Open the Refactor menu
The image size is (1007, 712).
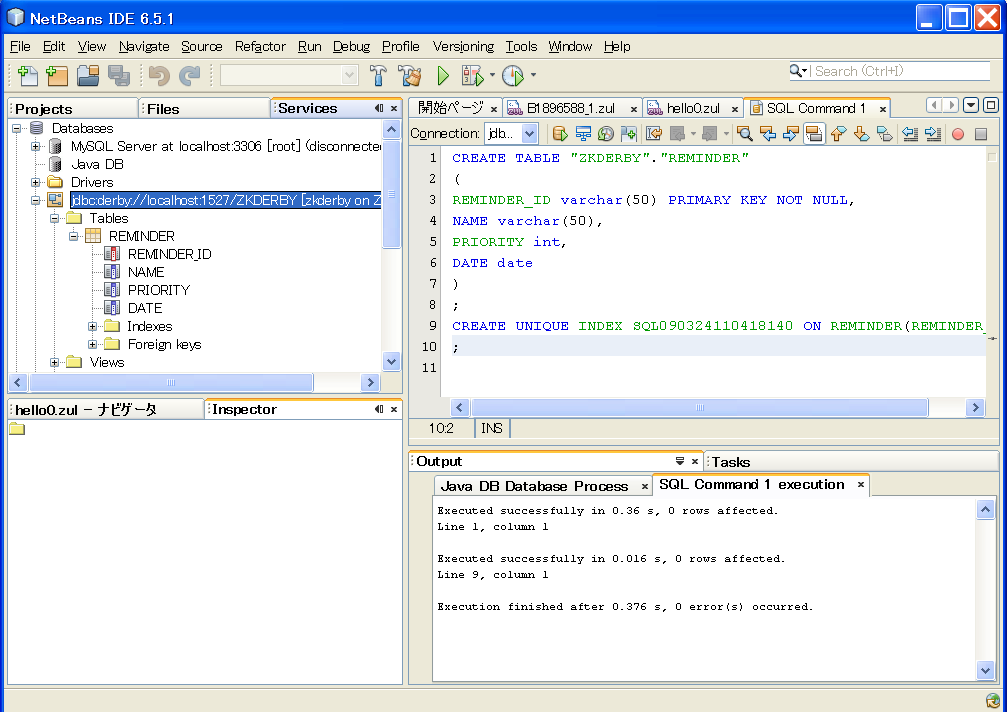[260, 46]
